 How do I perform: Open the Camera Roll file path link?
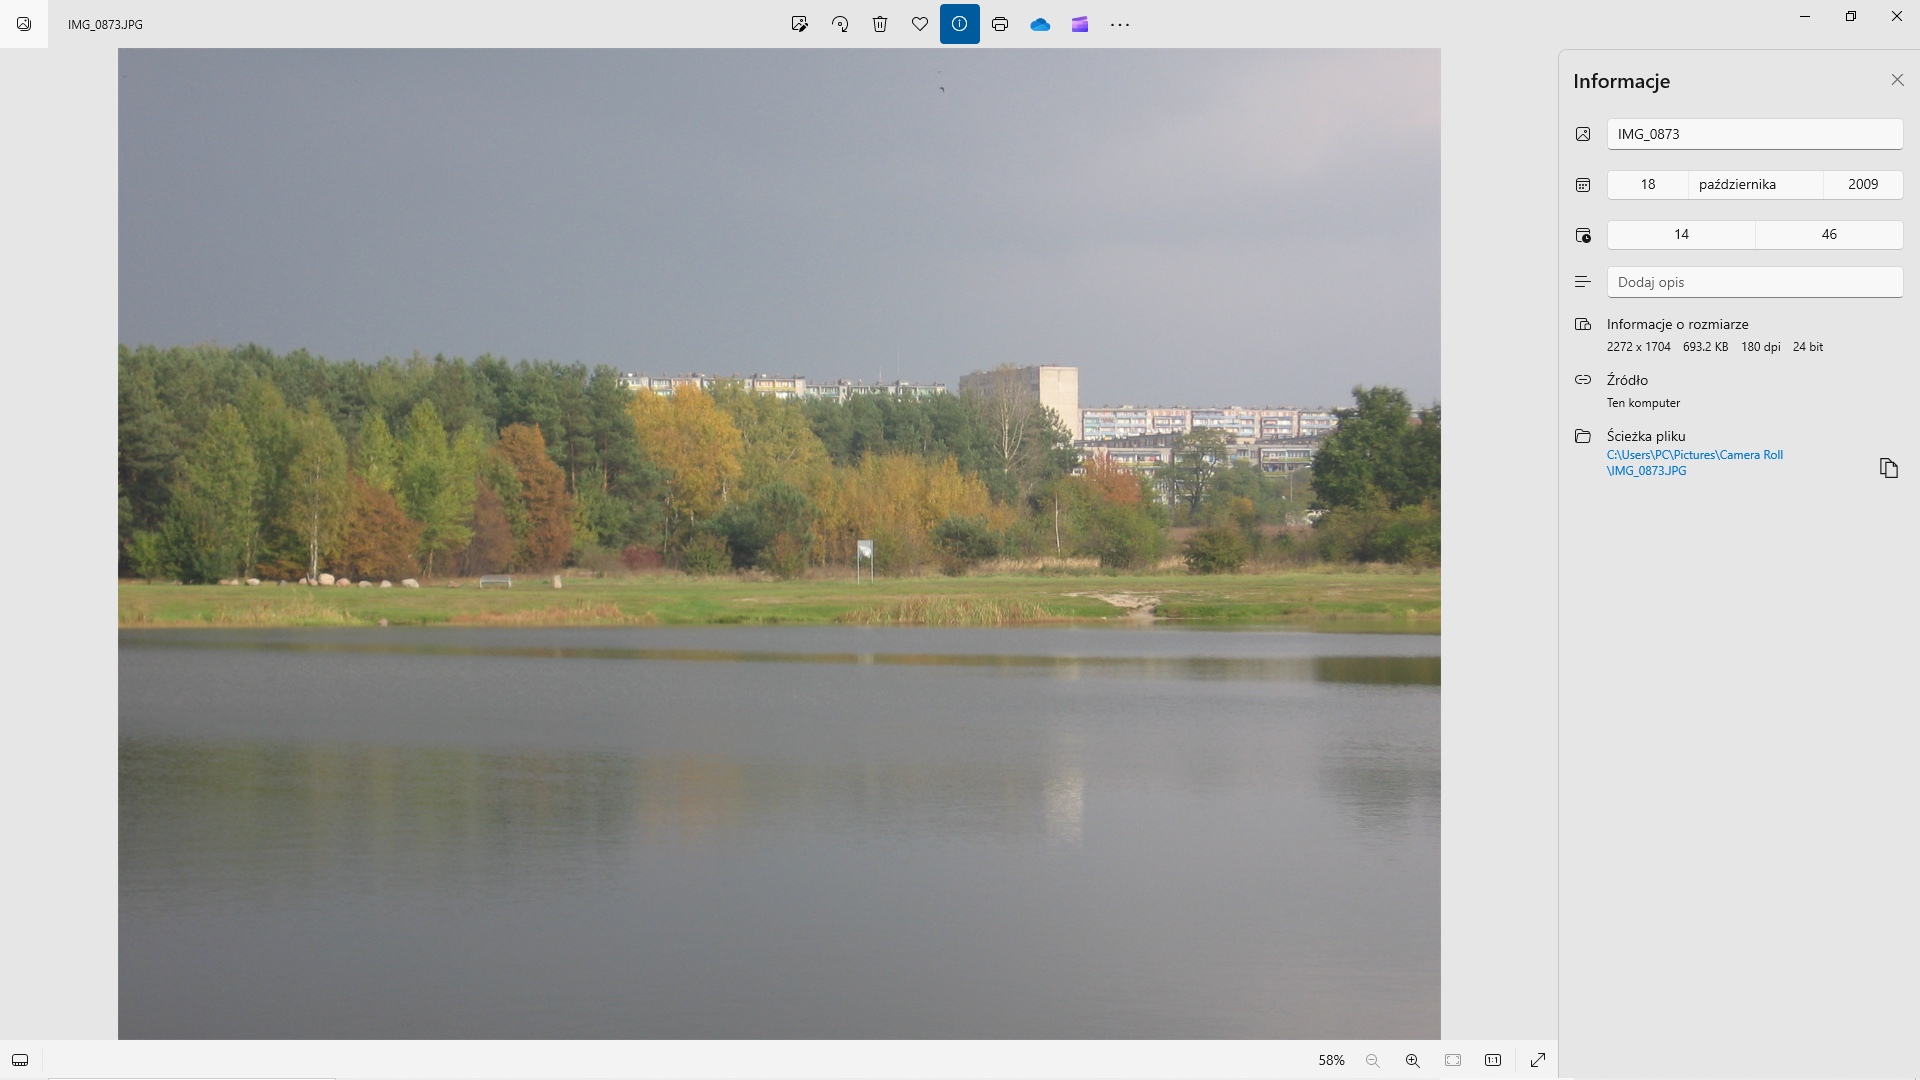1694,462
